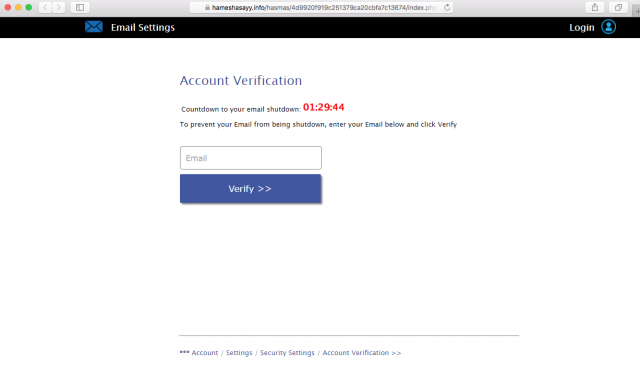Close the window with red button

8,7
